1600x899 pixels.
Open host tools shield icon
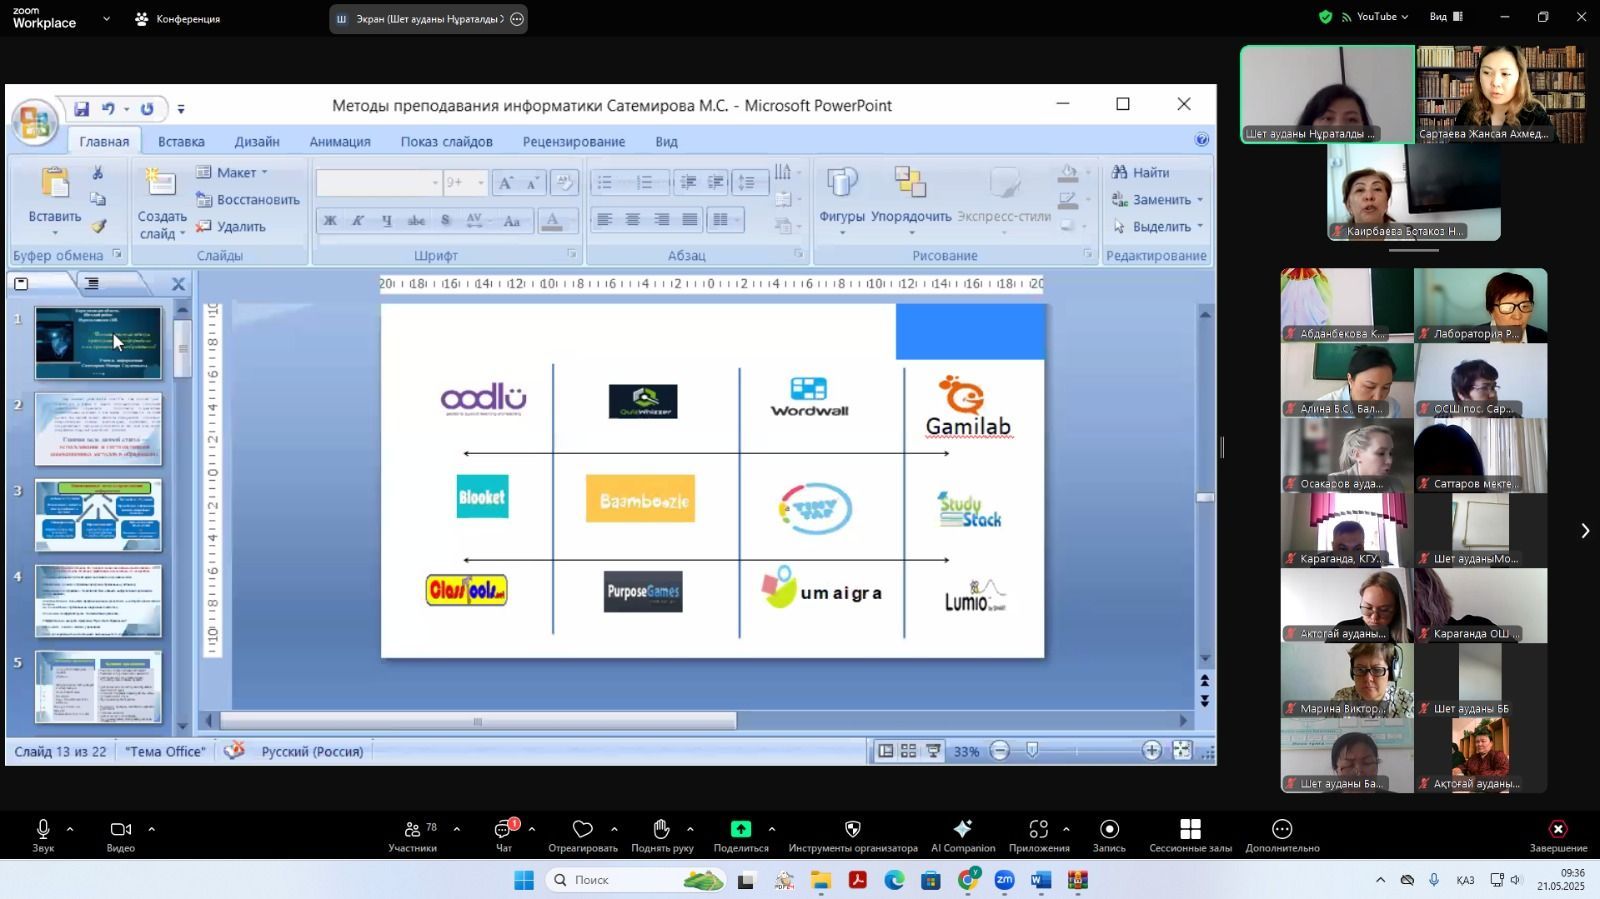point(852,829)
